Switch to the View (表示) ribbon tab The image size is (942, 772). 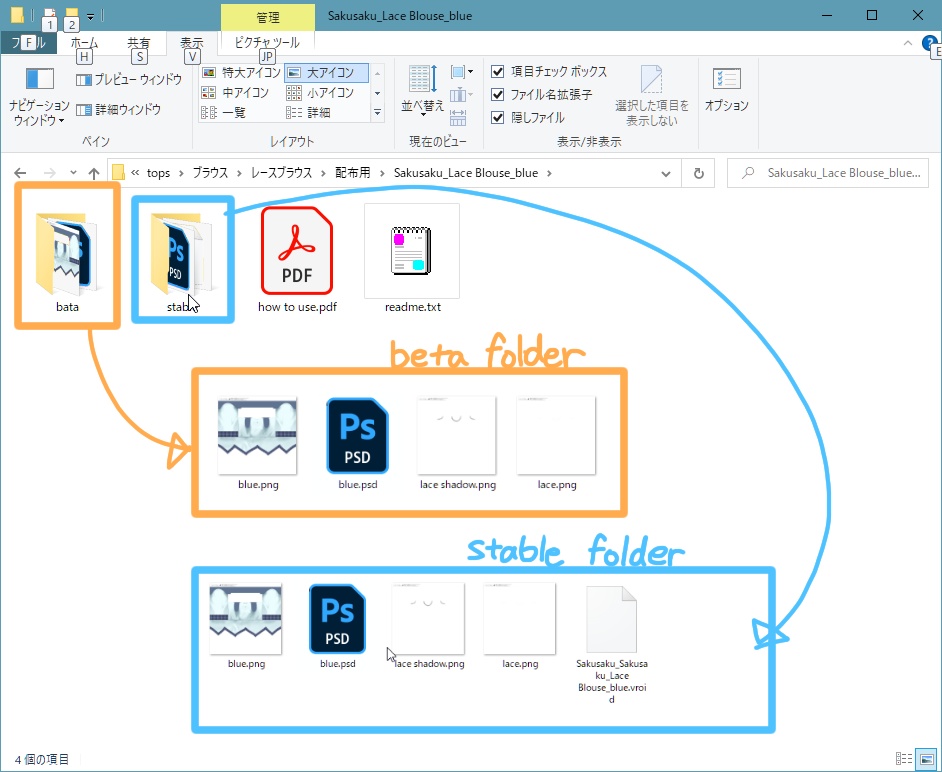pos(192,43)
